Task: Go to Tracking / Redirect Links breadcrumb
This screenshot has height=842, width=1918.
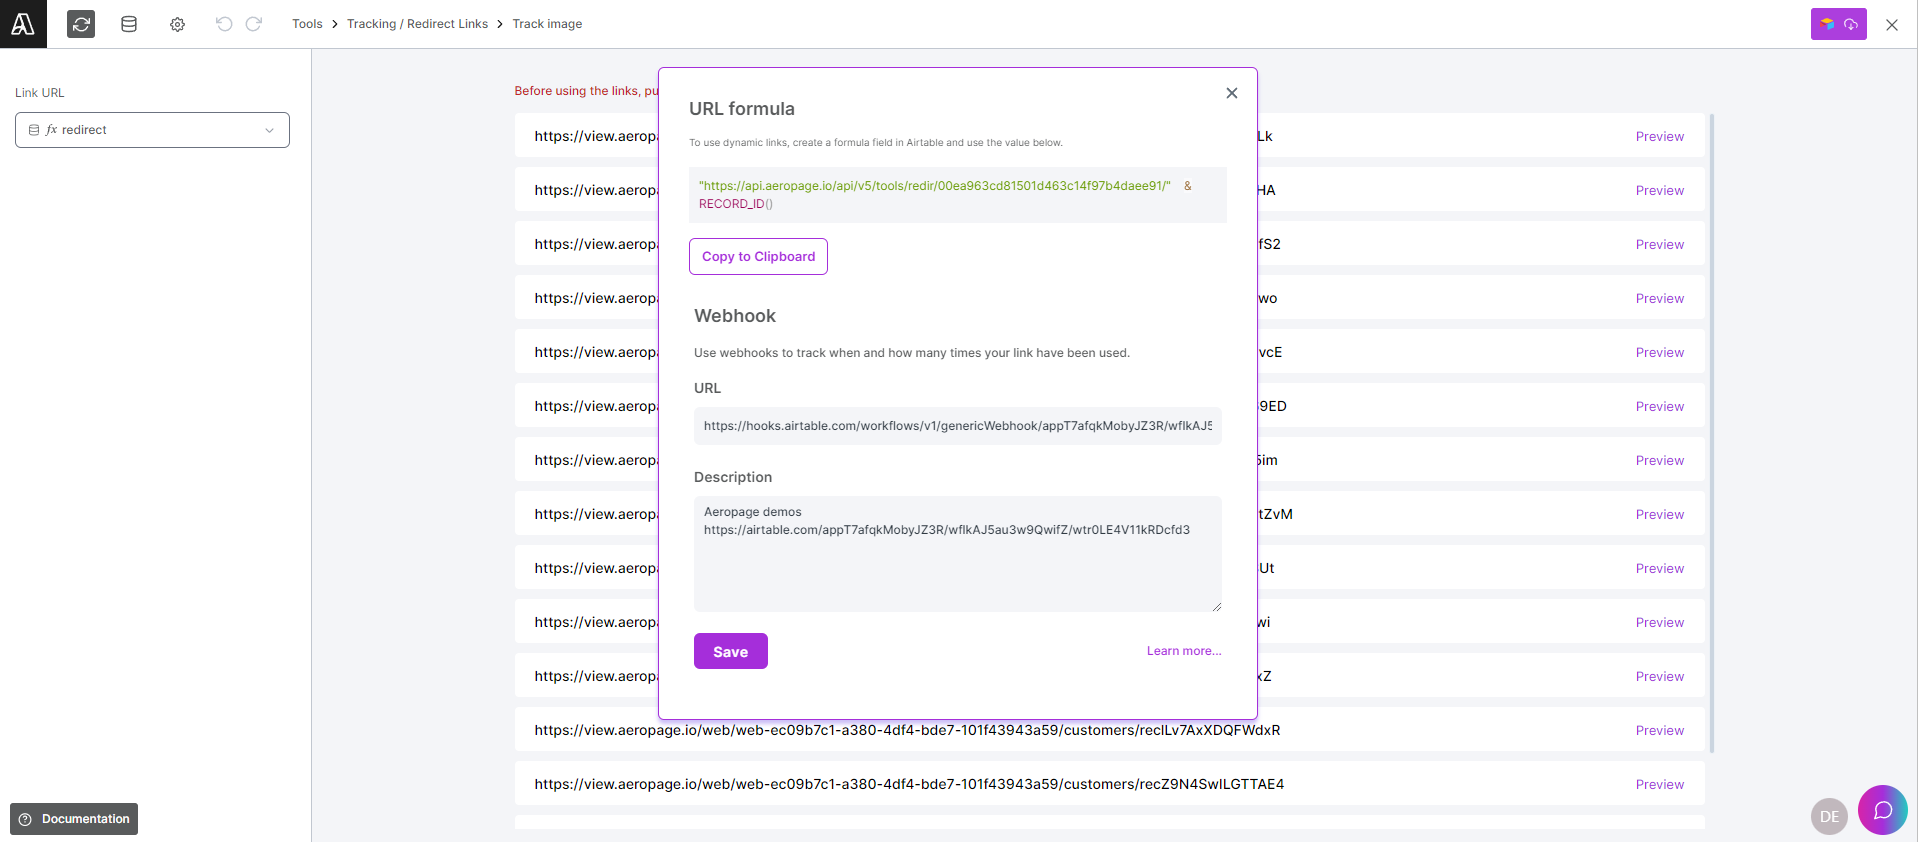Action: [417, 24]
